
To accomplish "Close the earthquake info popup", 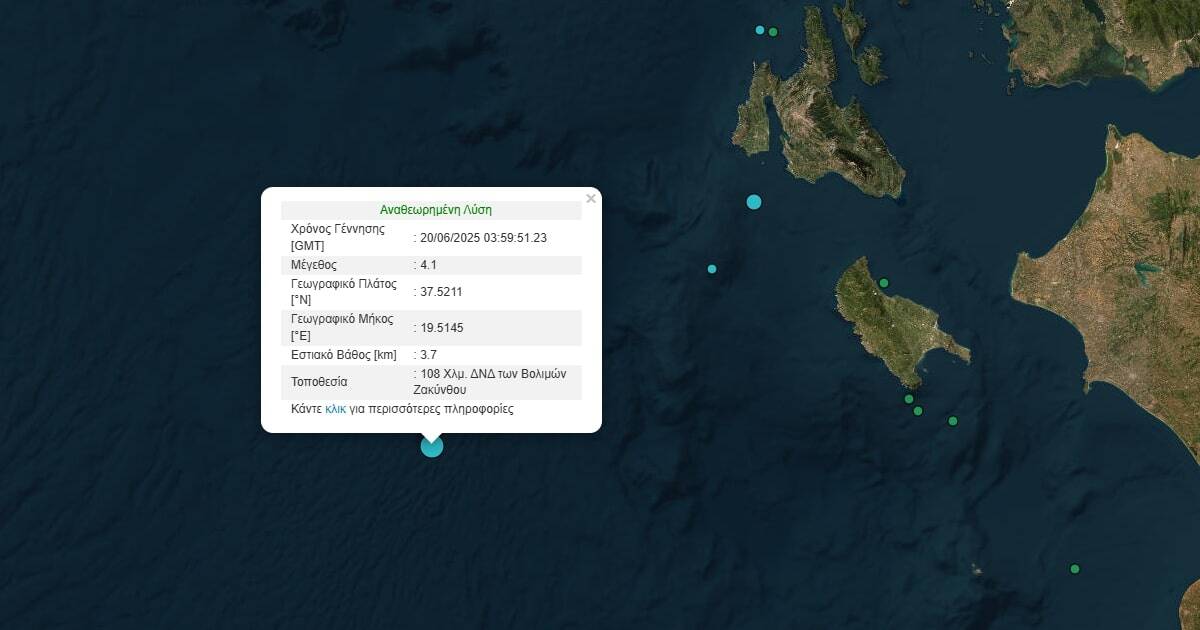I will (590, 199).
